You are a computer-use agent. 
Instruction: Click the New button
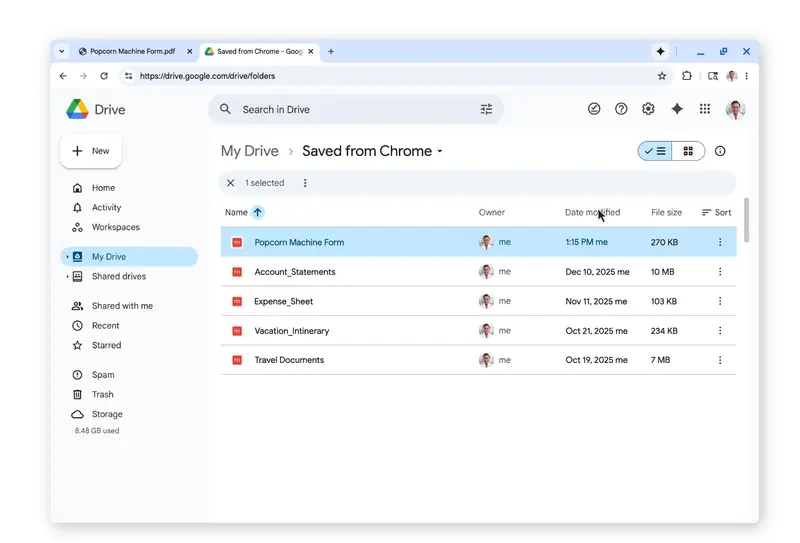click(x=91, y=151)
